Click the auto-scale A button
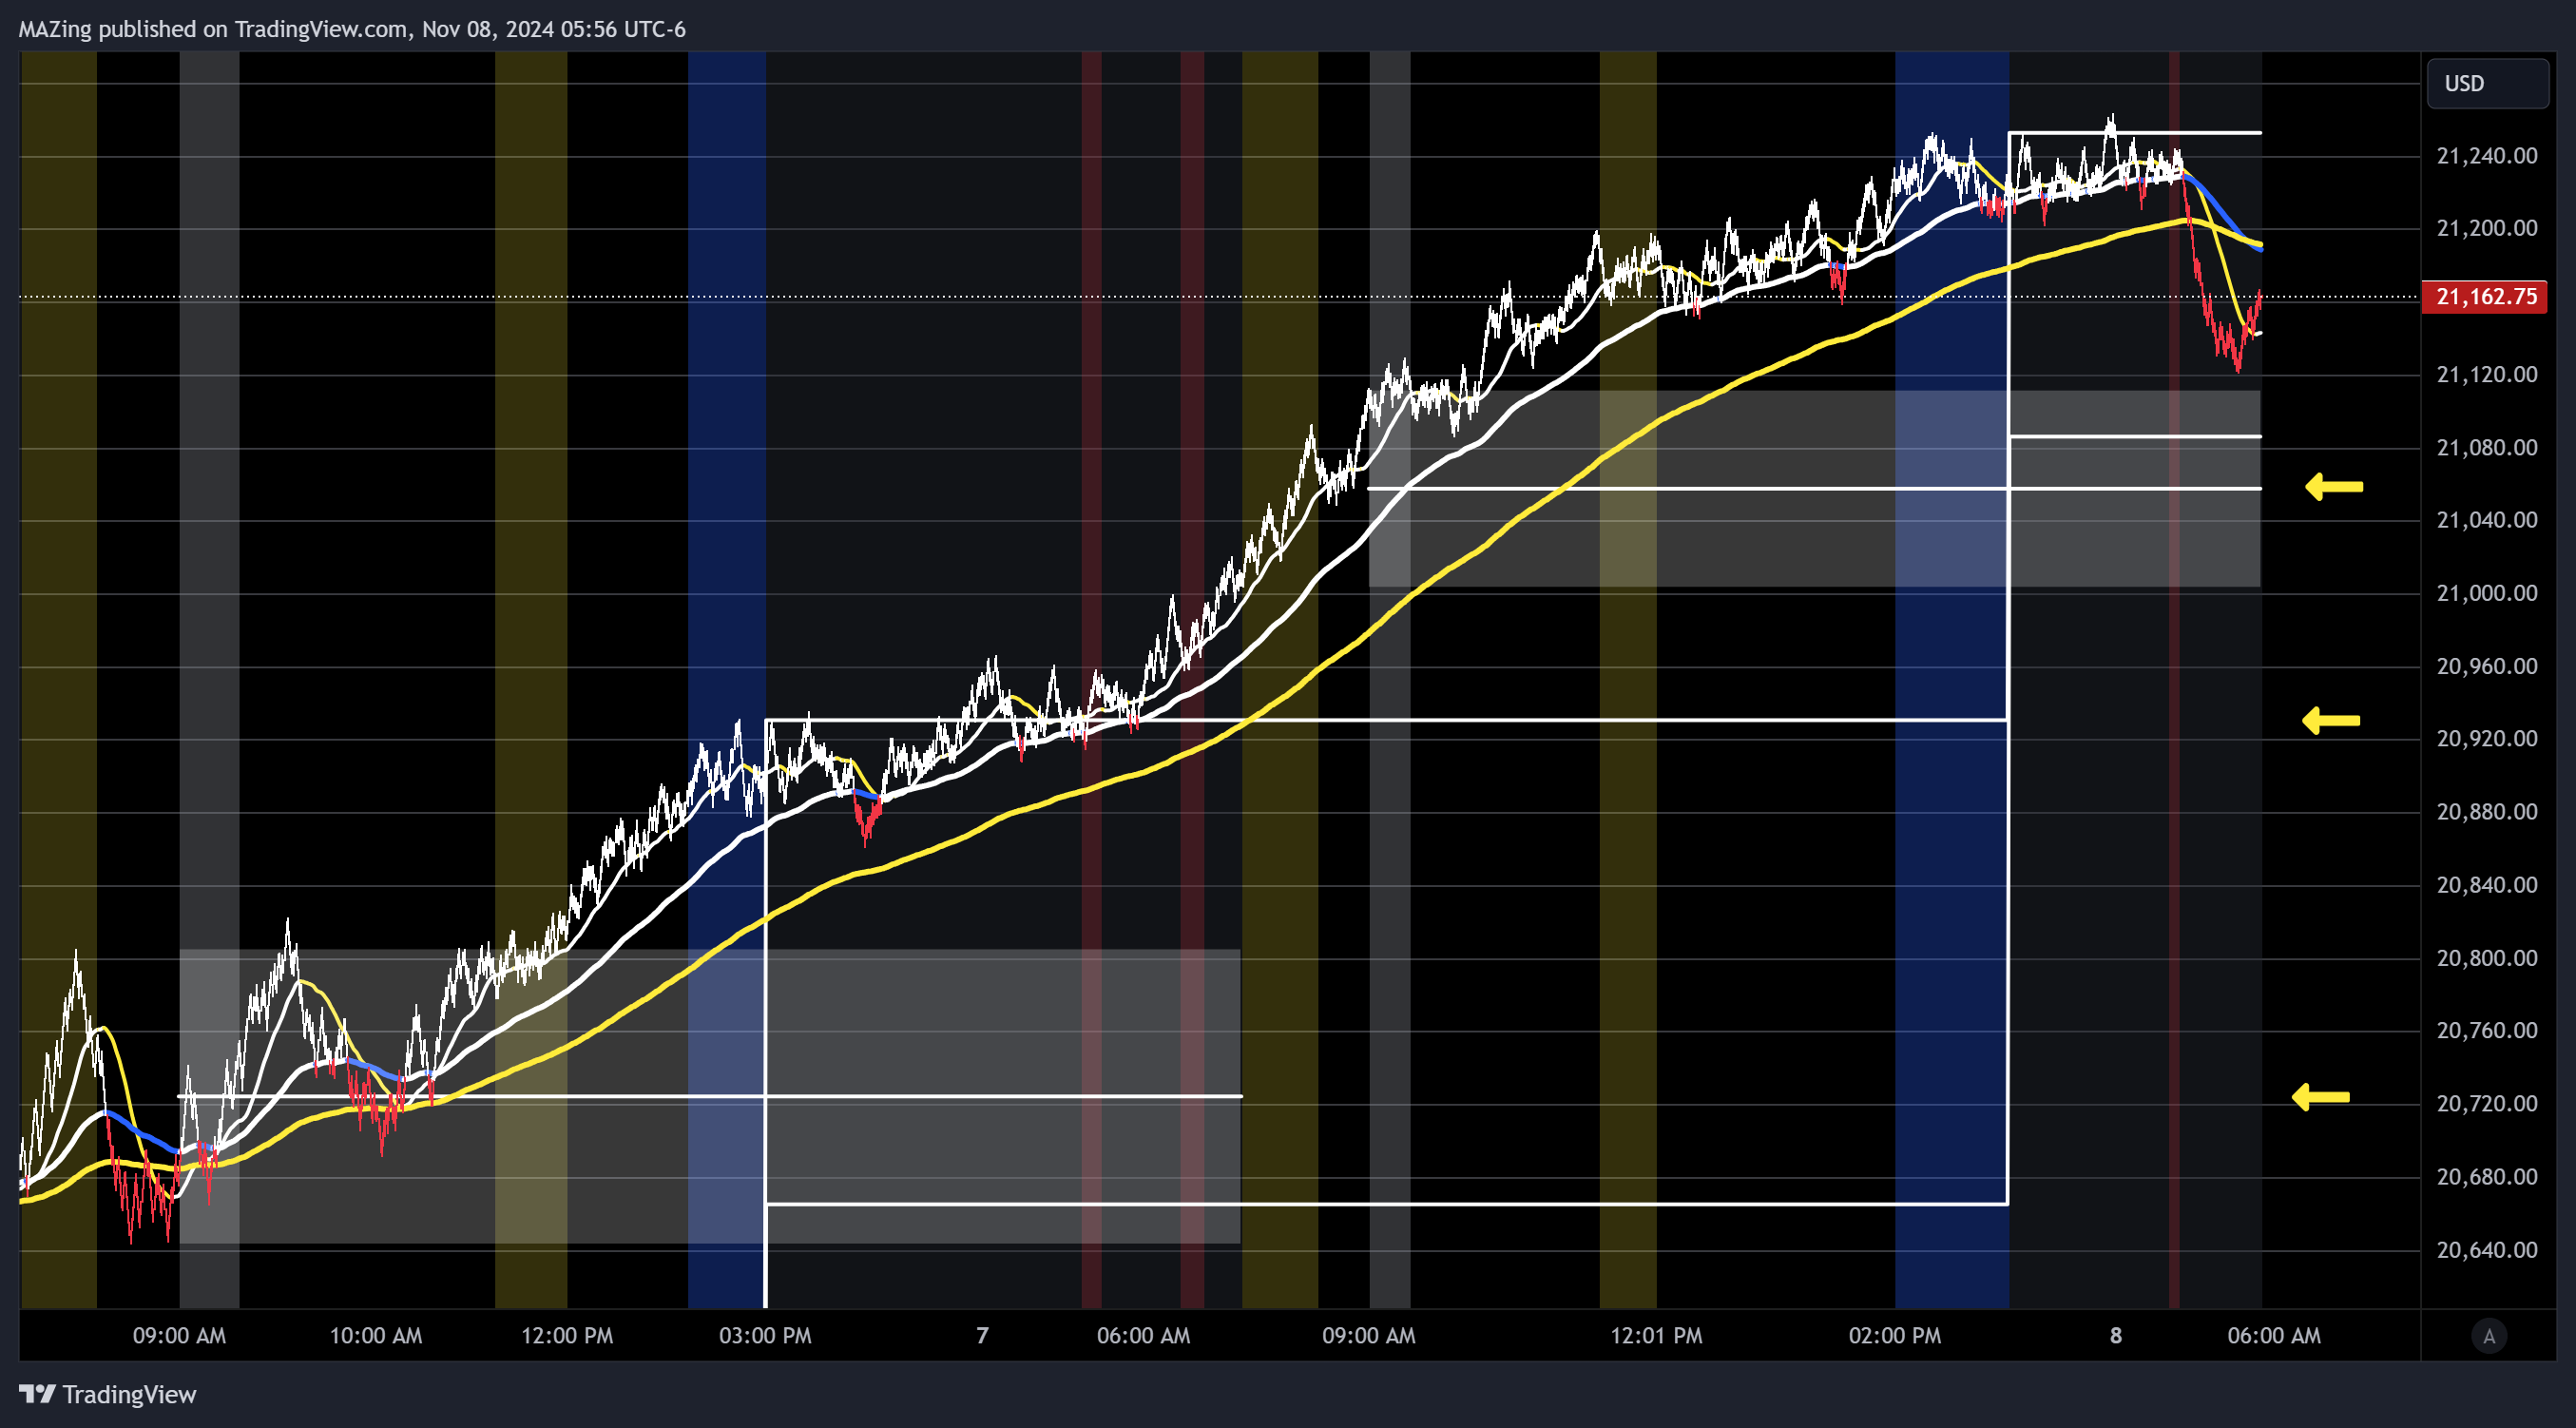The image size is (2576, 1428). [x=2488, y=1336]
